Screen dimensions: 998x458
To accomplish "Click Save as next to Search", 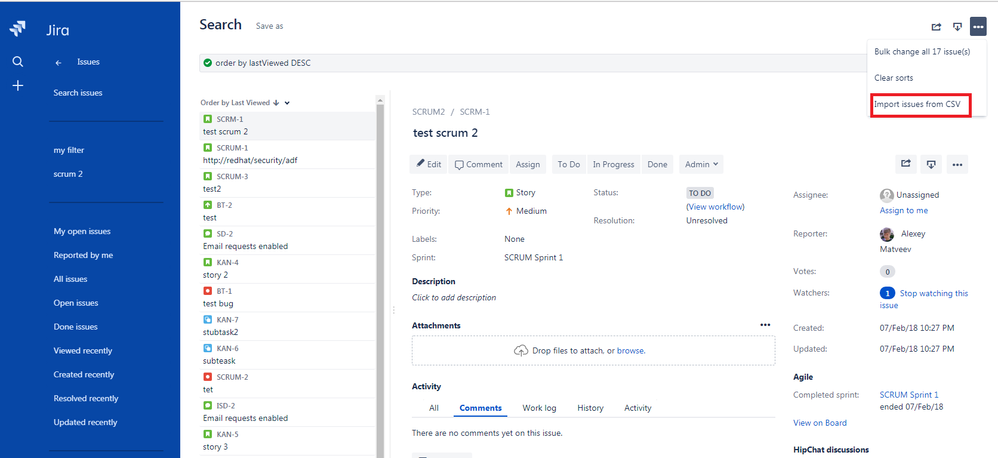I will (269, 26).
